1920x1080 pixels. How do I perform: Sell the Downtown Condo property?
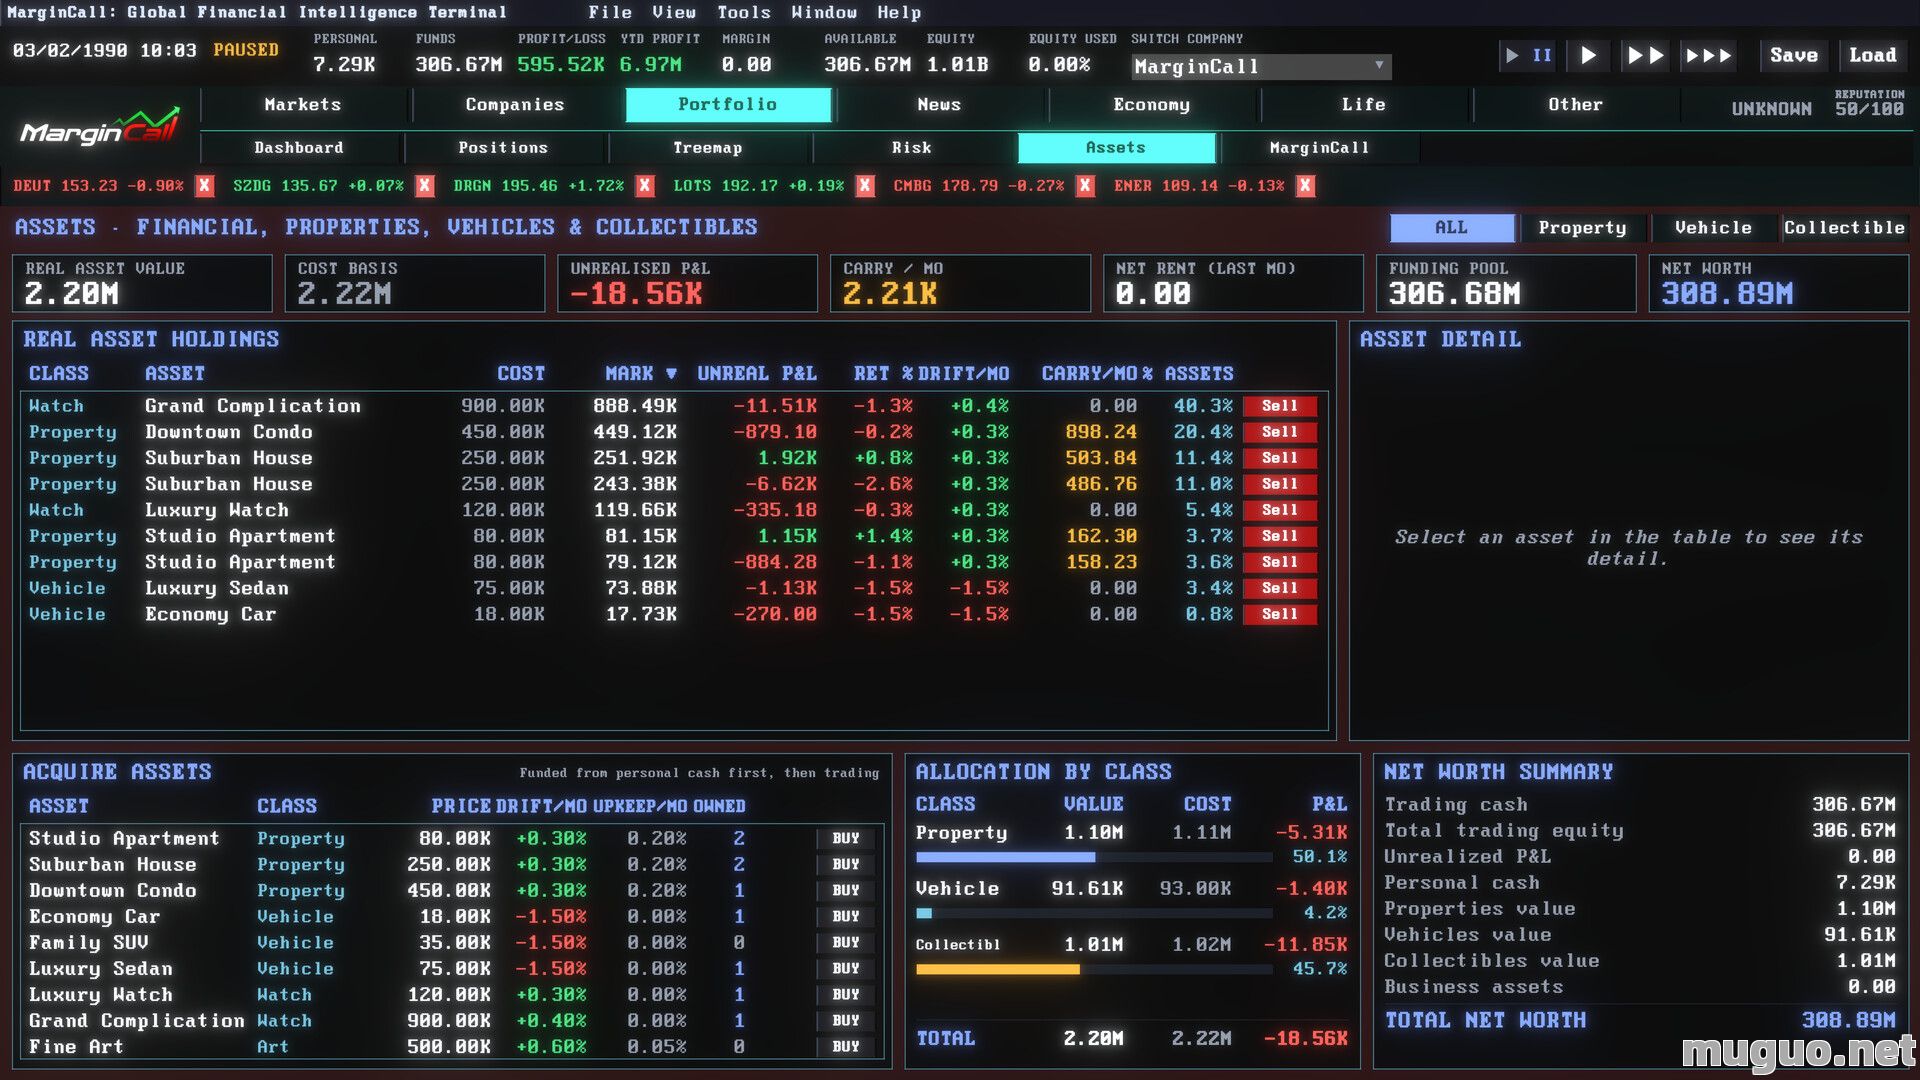pos(1279,432)
